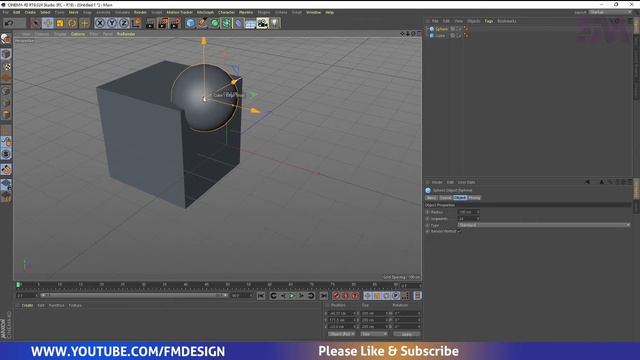The height and width of the screenshot is (360, 640).
Task: Click the Cube primitive icon
Action: coord(190,23)
